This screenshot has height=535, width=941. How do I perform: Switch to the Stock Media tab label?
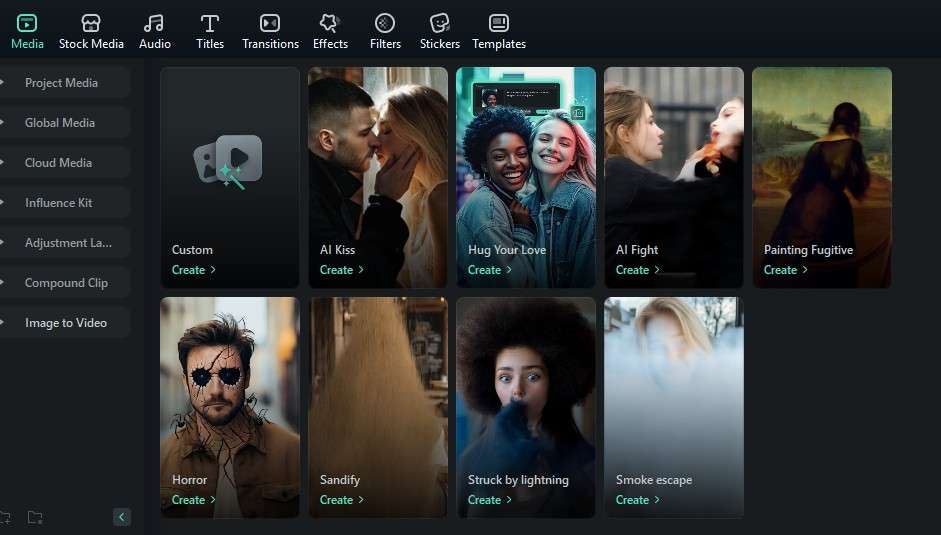click(91, 44)
